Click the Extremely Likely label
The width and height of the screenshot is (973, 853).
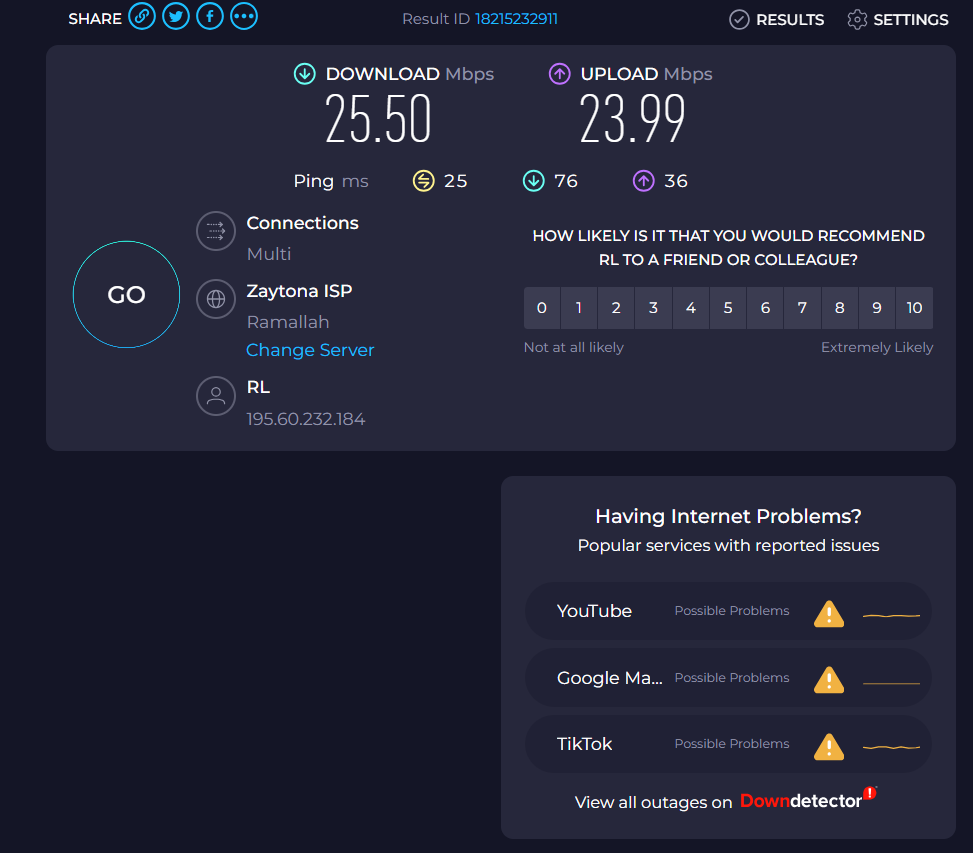(877, 347)
